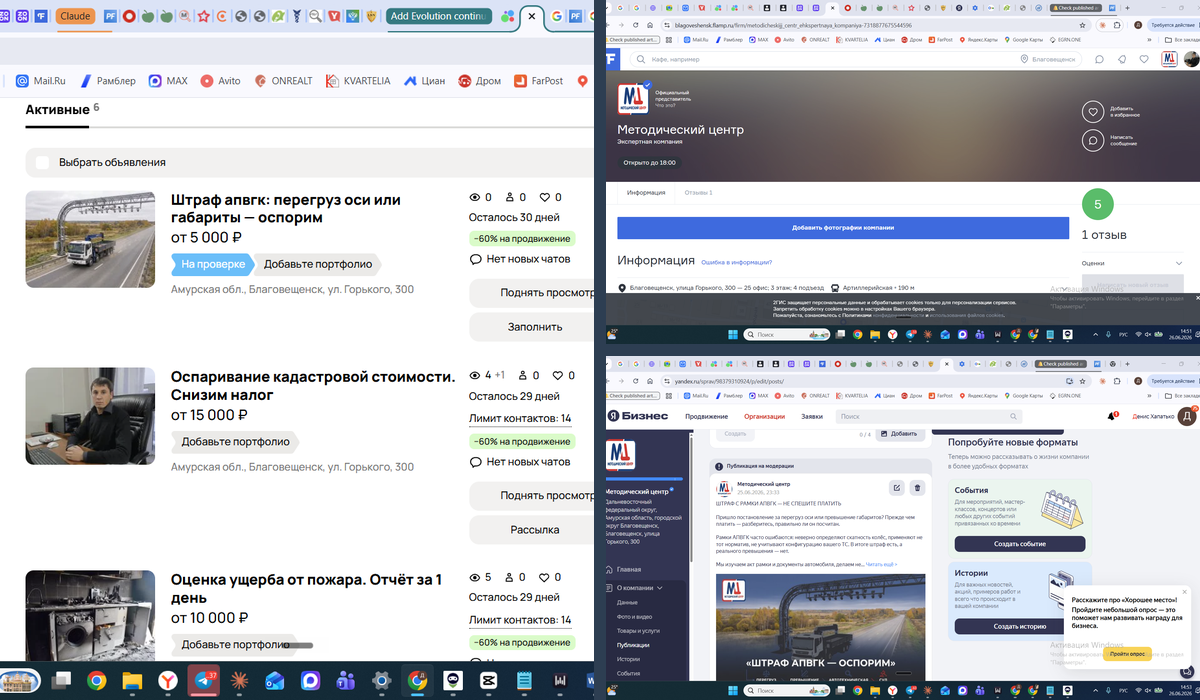
Task: Open 'Оспаривание кадастровой стоимости' listing title
Action: pyautogui.click(x=313, y=385)
